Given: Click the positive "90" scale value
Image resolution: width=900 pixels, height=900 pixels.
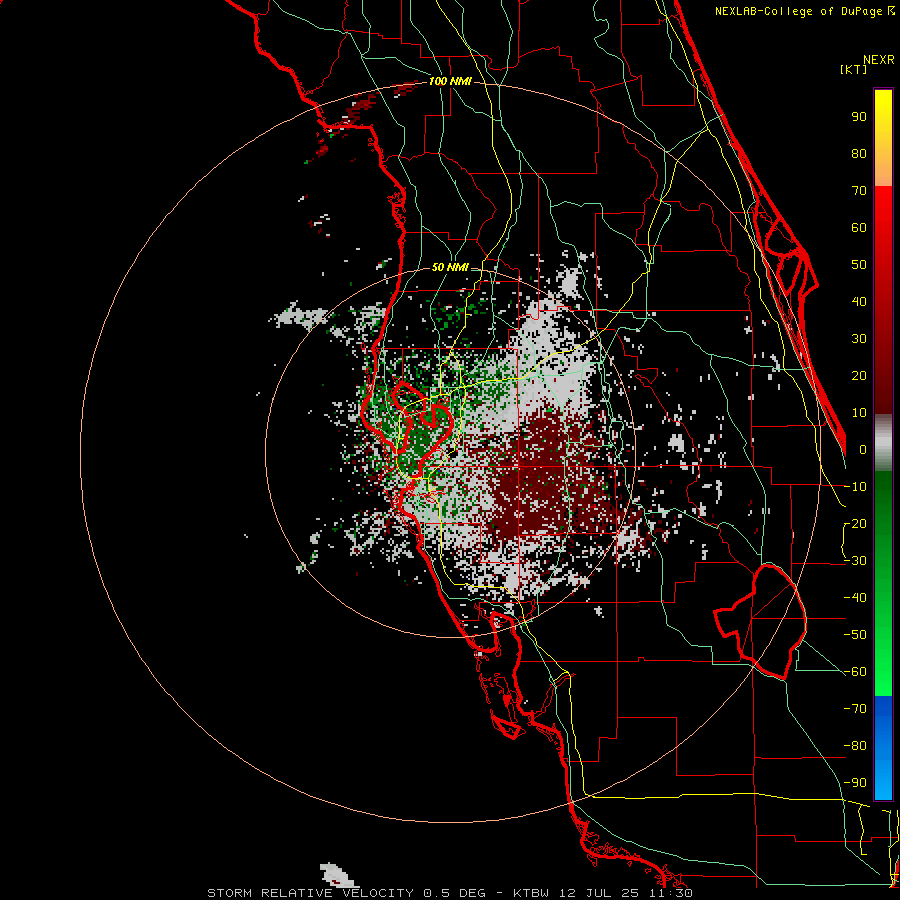Looking at the screenshot, I should click(x=859, y=117).
